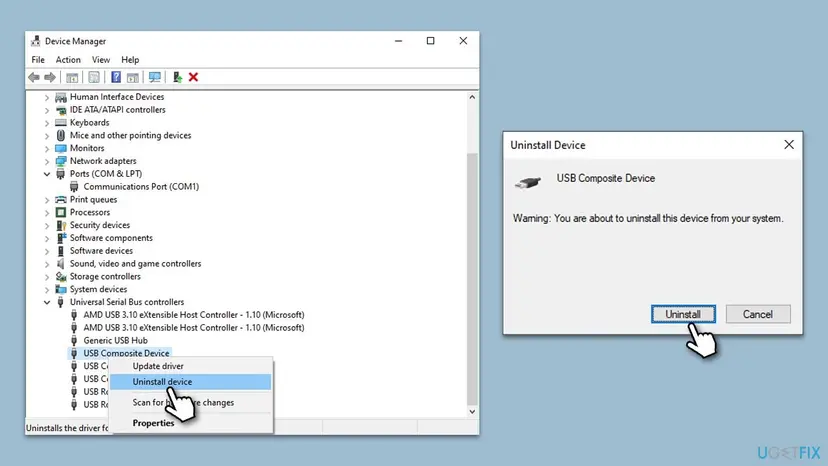Click the Network adapters icon
The width and height of the screenshot is (828, 466).
click(x=61, y=161)
